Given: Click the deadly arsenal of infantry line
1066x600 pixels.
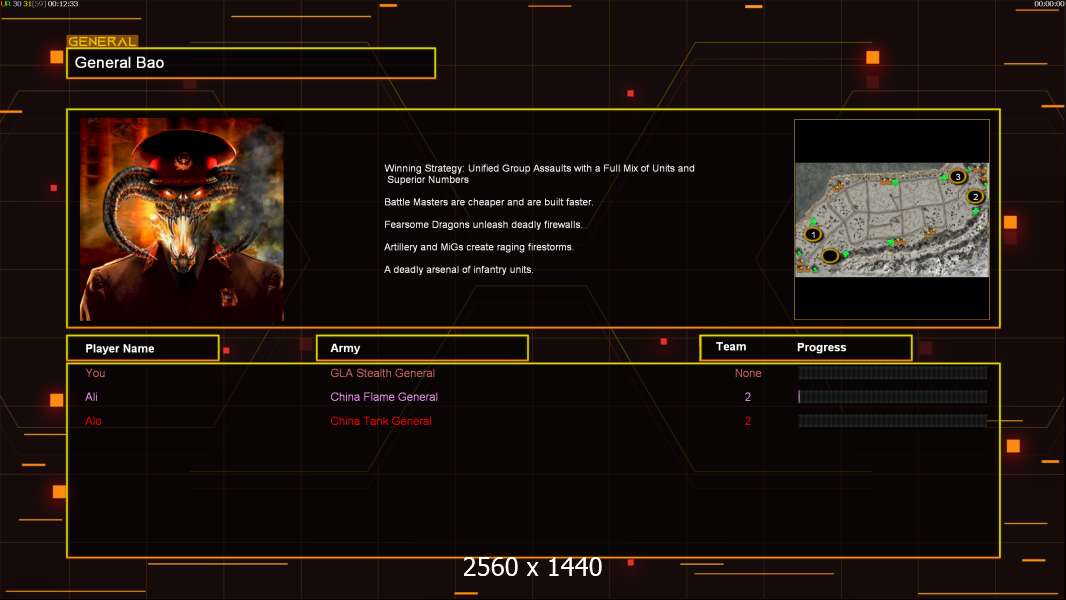Looking at the screenshot, I should click(x=458, y=269).
